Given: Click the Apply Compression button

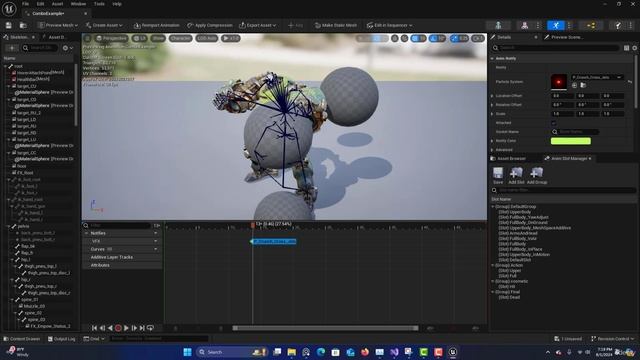Looking at the screenshot, I should coord(210,25).
